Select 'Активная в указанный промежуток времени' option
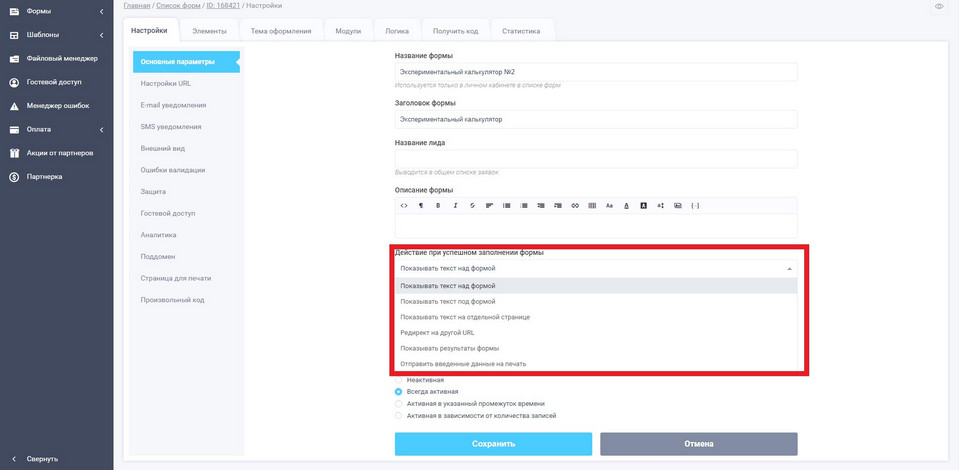The height and width of the screenshot is (470, 959). pos(399,404)
